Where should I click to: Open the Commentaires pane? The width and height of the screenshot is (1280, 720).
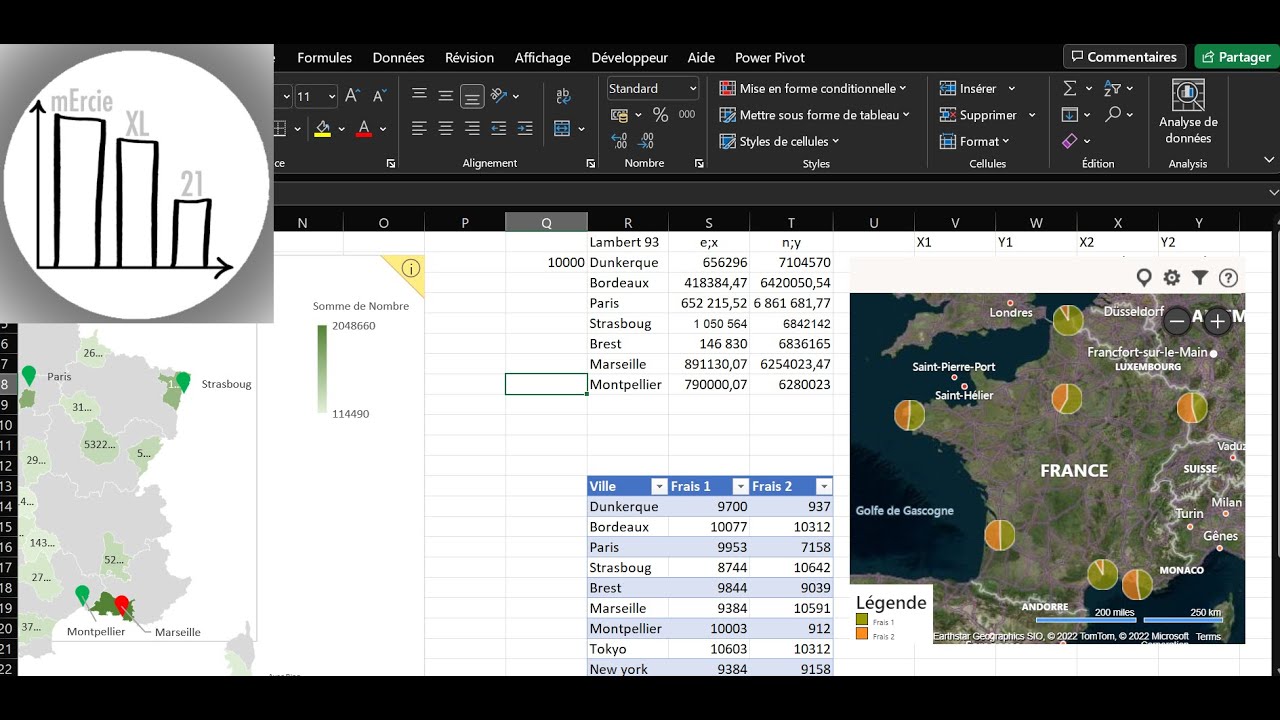click(1124, 57)
